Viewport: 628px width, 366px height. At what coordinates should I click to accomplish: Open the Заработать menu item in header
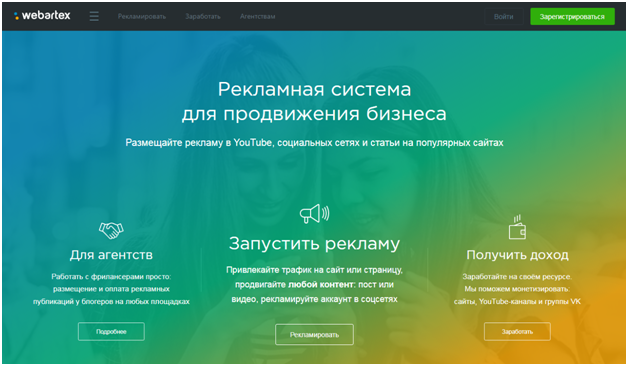[203, 16]
